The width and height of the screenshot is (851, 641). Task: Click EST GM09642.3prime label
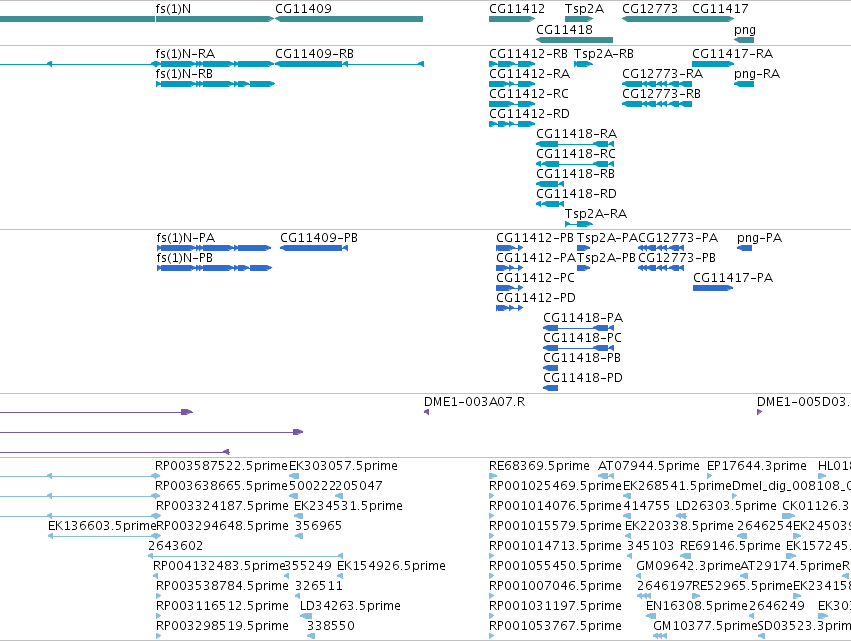(x=688, y=566)
